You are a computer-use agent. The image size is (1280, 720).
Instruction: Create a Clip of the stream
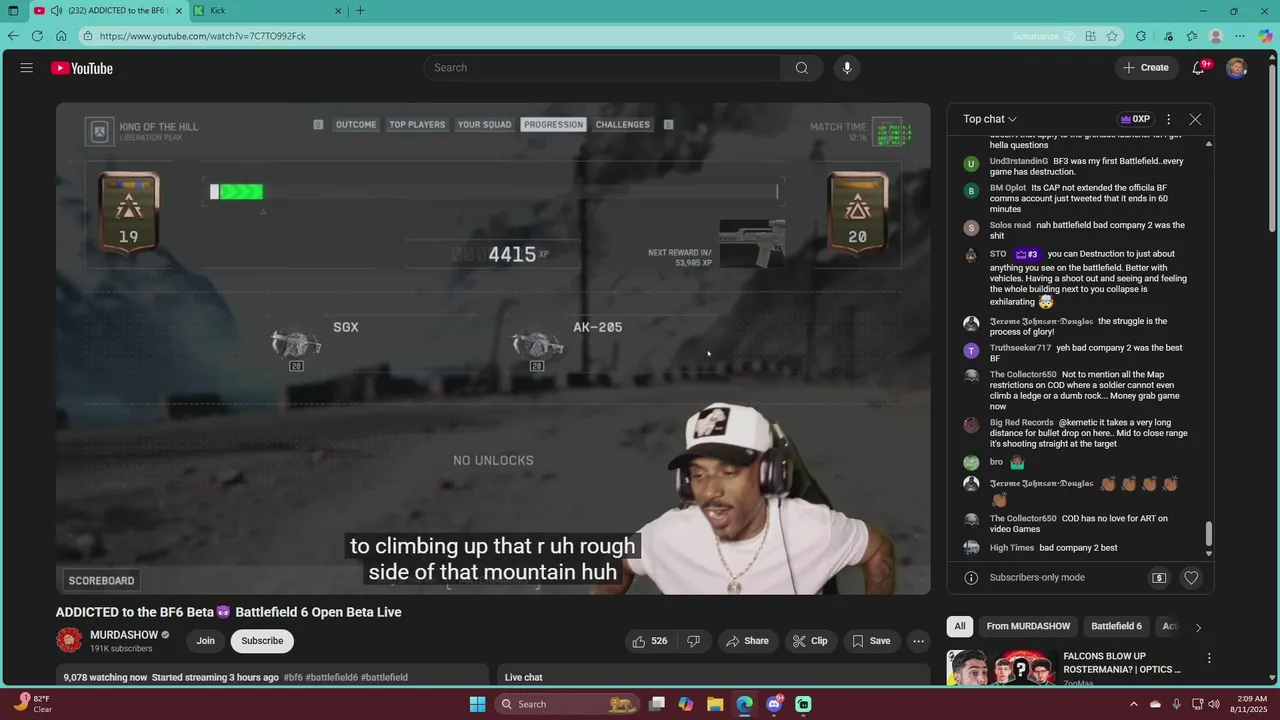[x=810, y=641]
